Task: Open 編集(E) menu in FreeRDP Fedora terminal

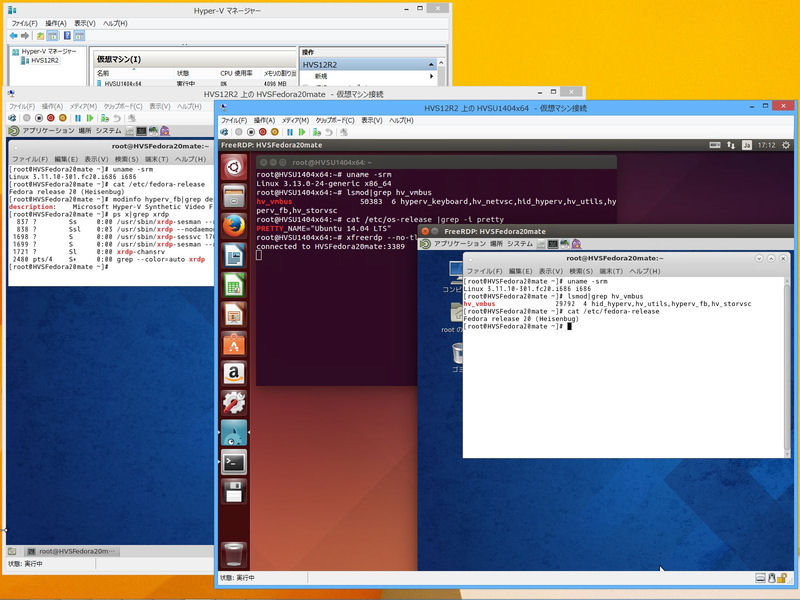Action: pyautogui.click(x=520, y=271)
